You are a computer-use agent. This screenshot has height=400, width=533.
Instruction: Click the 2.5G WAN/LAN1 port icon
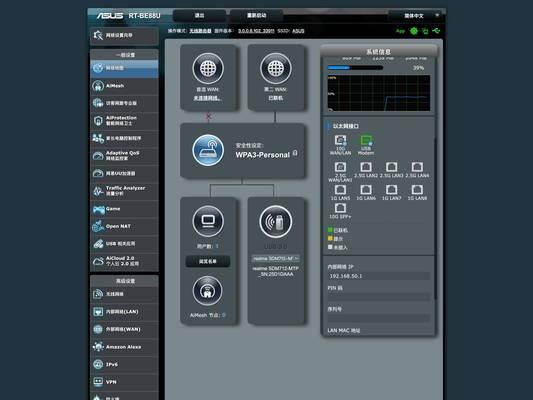tap(340, 167)
